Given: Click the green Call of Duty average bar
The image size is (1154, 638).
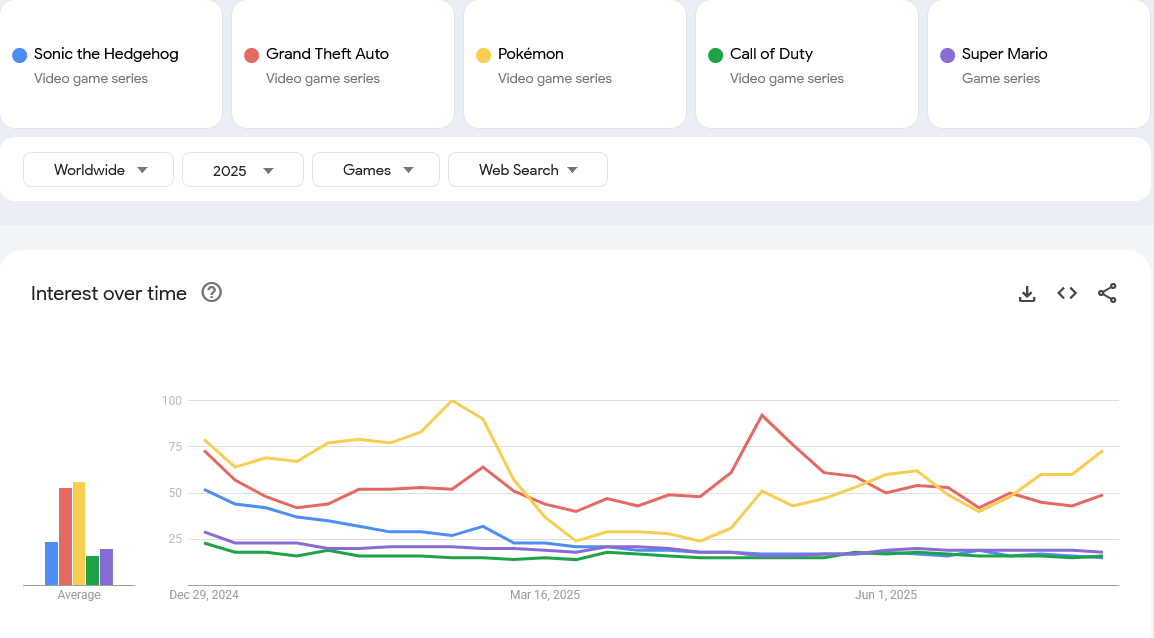Looking at the screenshot, I should click(93, 570).
